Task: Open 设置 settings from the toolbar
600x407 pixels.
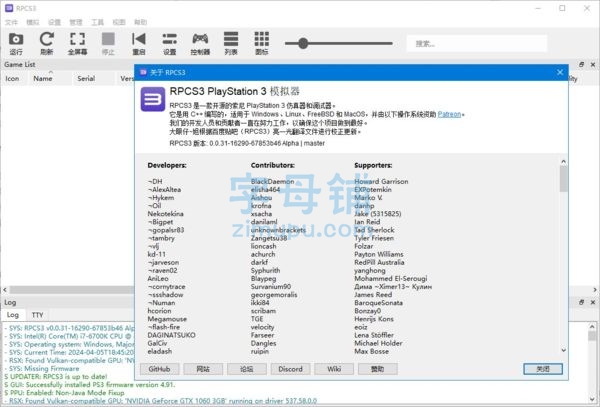Action: [x=170, y=43]
